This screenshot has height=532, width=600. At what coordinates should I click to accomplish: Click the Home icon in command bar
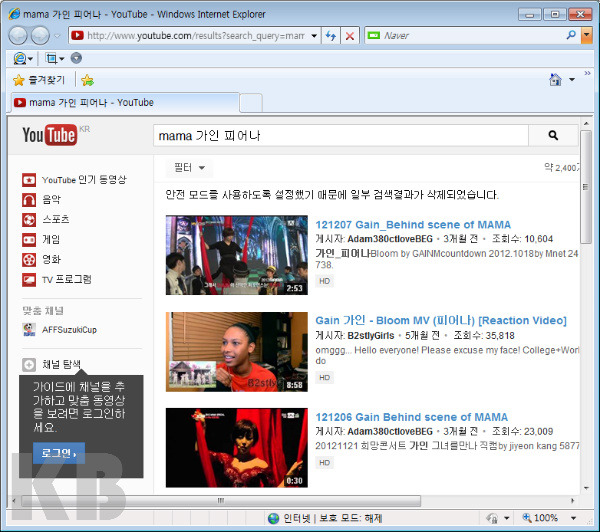pyautogui.click(x=555, y=80)
